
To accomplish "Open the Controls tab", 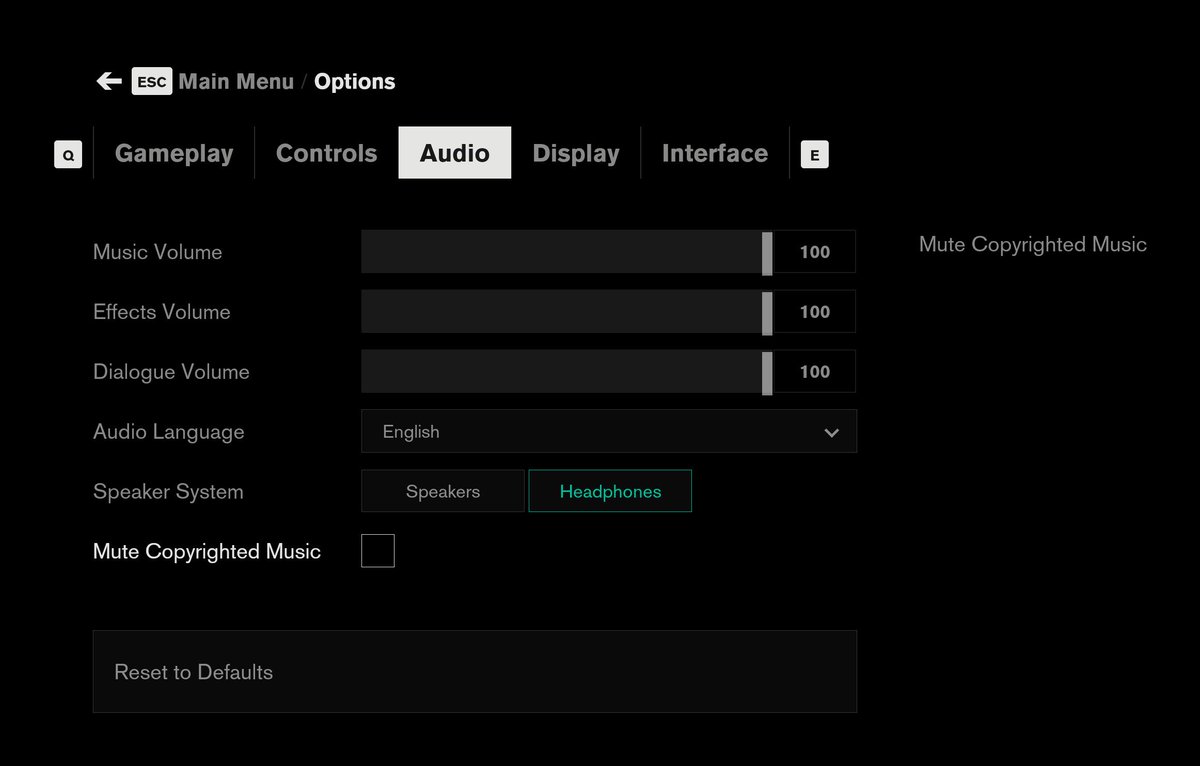I will pos(326,153).
